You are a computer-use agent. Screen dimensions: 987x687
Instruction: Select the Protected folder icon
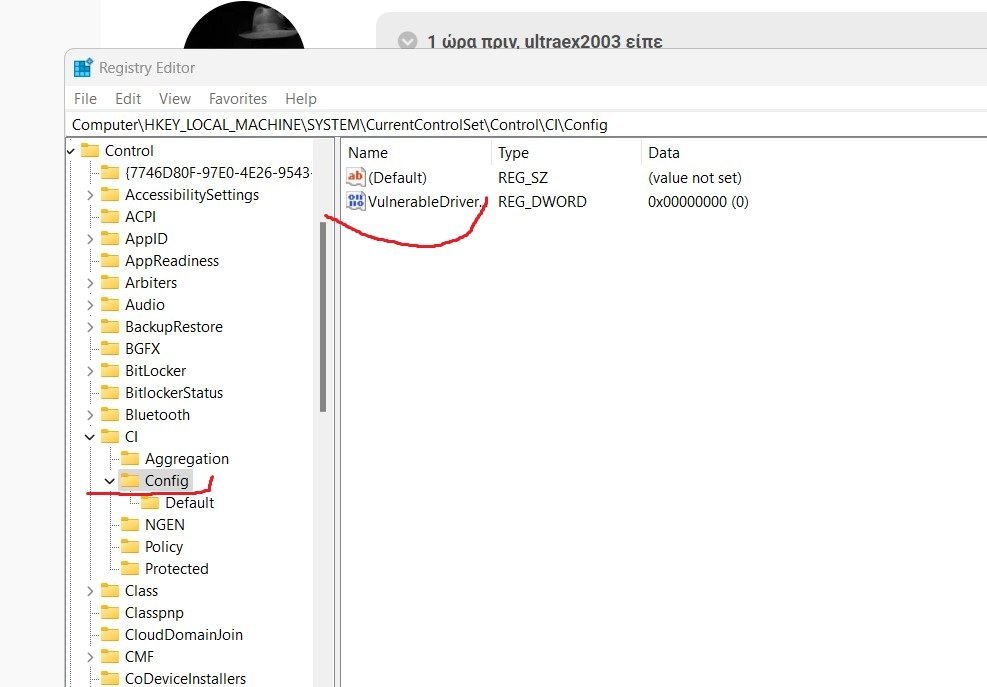coord(130,569)
